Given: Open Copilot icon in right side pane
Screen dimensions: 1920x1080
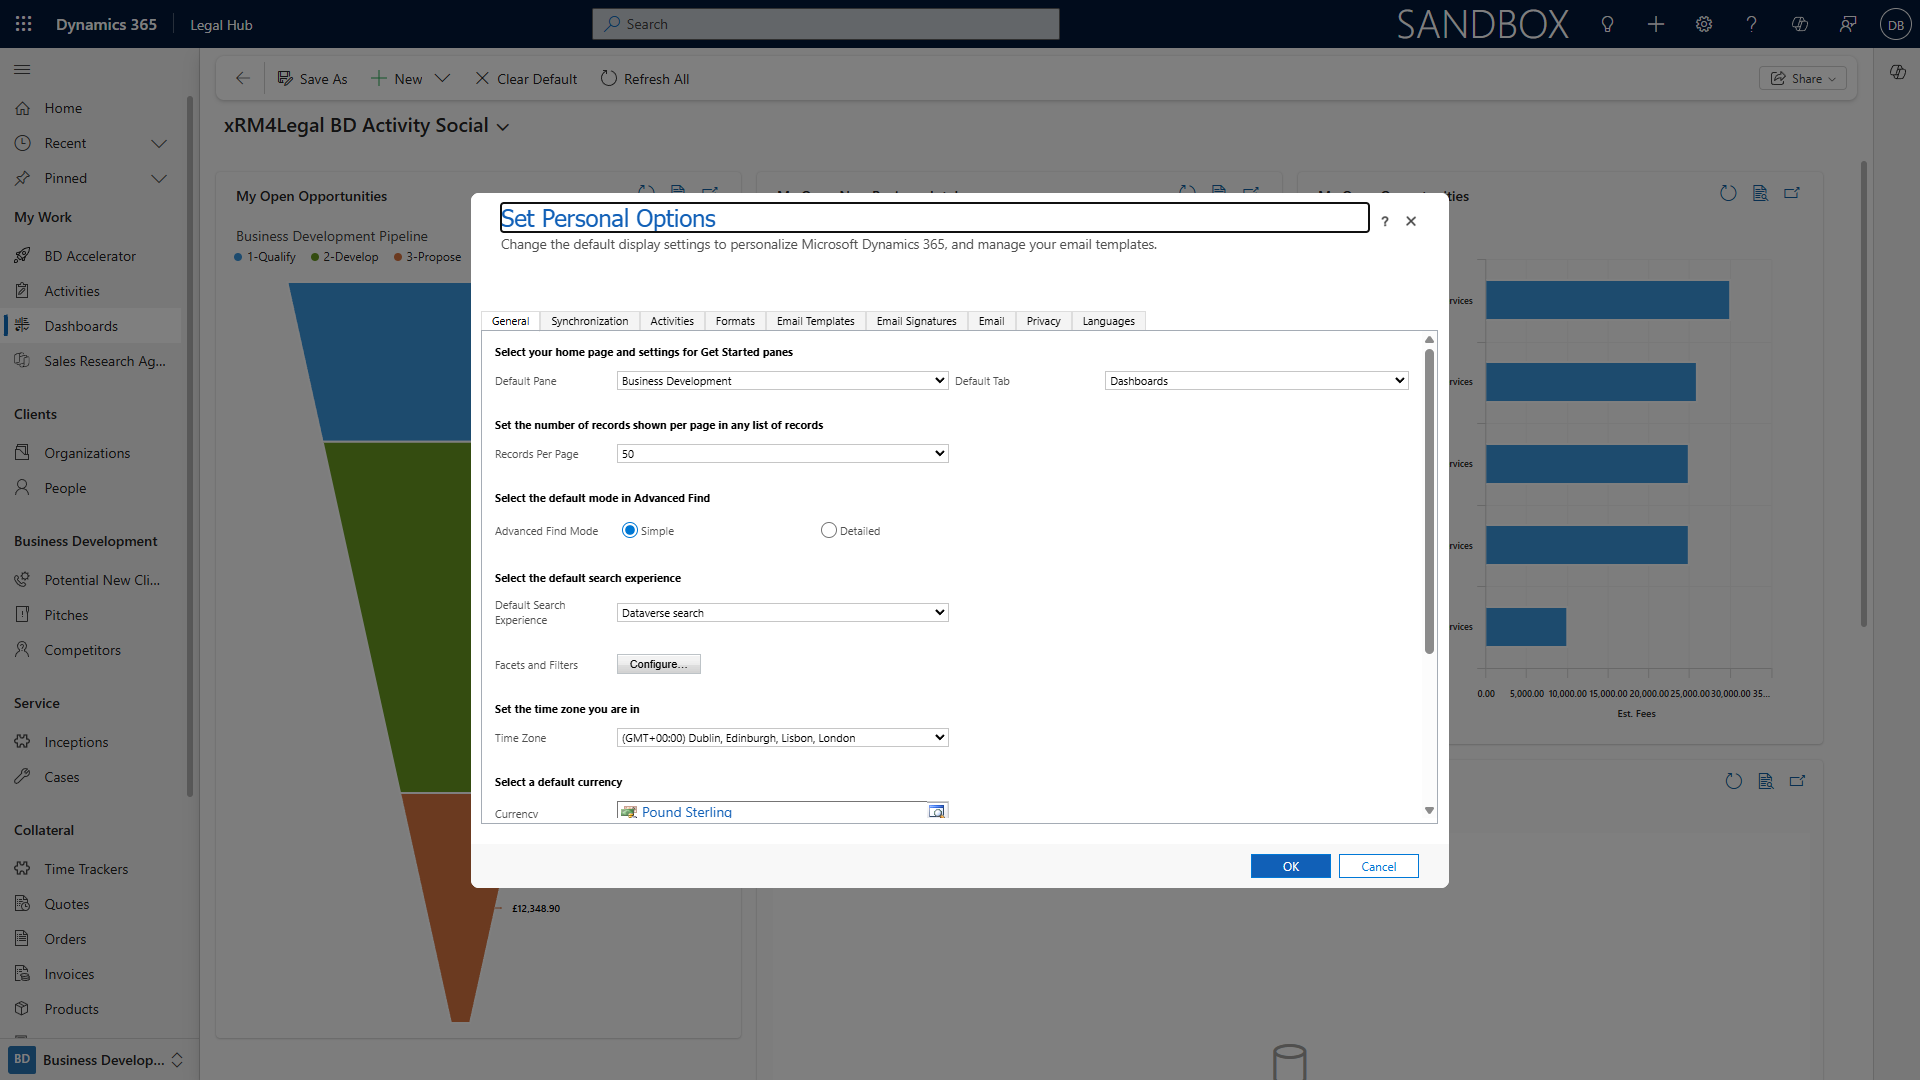Looking at the screenshot, I should (x=1897, y=72).
